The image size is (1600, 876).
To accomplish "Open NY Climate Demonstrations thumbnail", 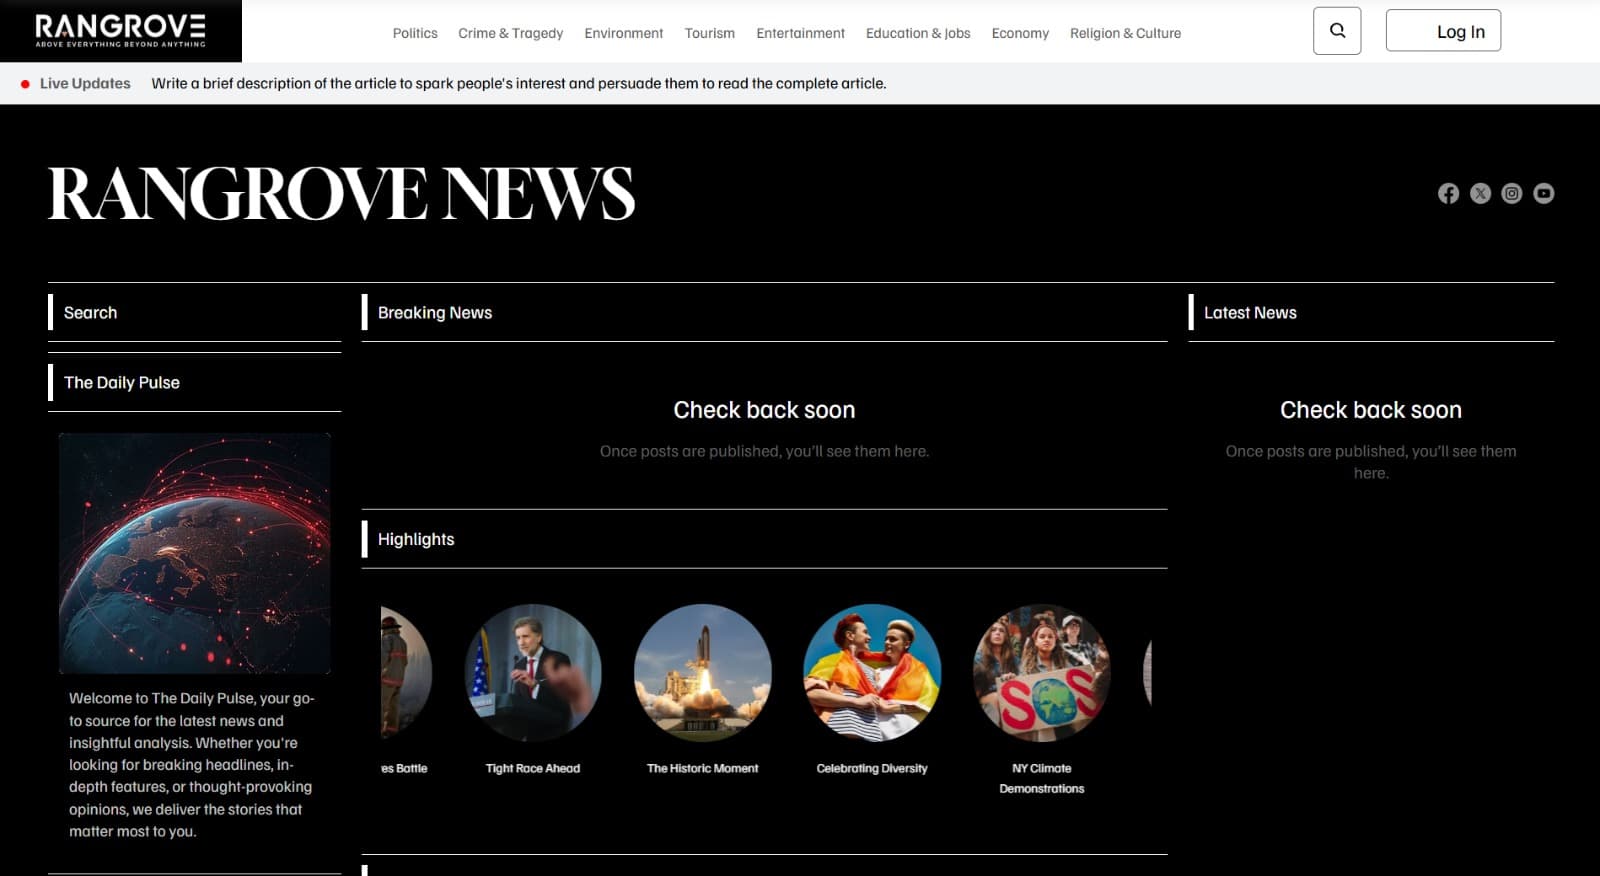I will (x=1042, y=673).
